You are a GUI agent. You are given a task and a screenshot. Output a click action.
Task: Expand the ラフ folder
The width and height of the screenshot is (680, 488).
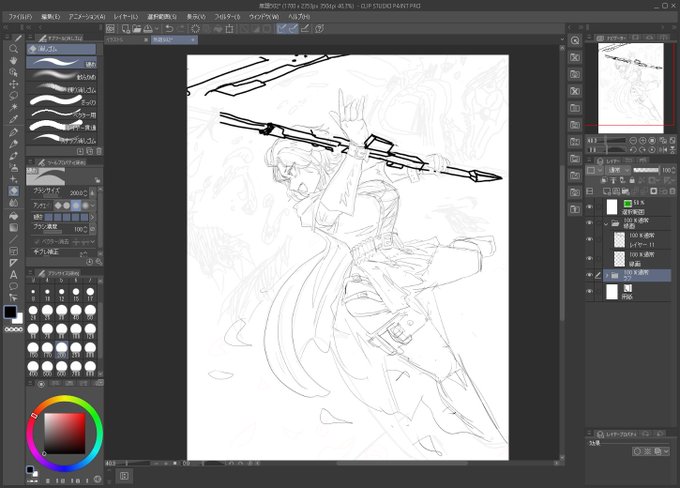point(607,275)
